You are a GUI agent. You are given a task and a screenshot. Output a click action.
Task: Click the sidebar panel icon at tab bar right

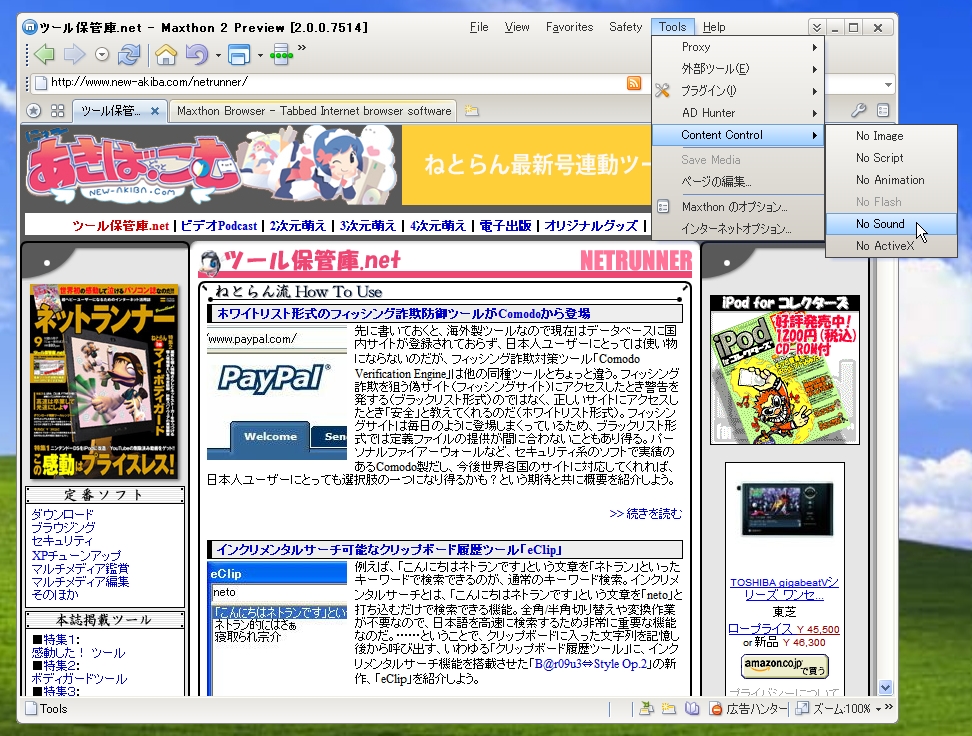(x=883, y=110)
